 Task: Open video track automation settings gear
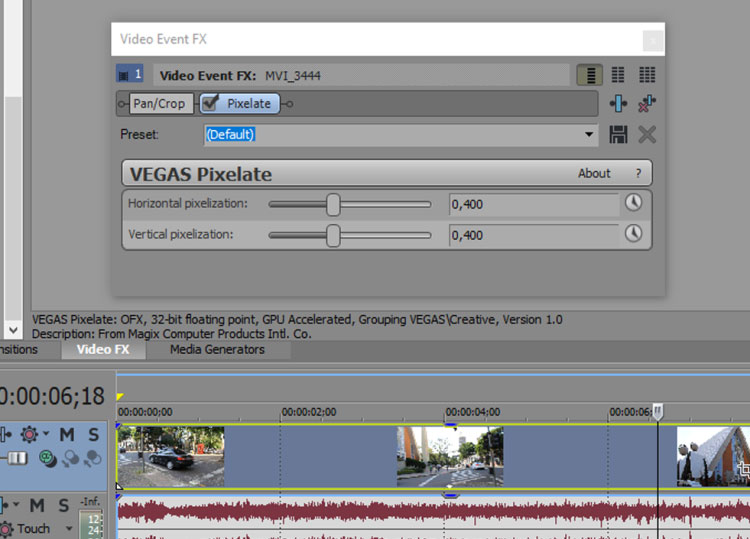29,434
